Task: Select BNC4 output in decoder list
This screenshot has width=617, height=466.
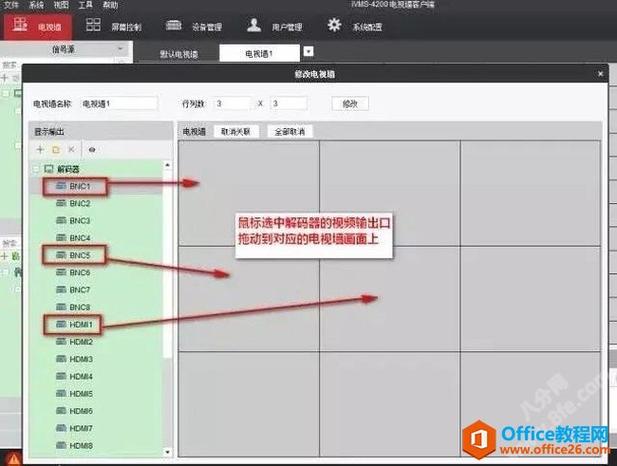Action: point(80,238)
